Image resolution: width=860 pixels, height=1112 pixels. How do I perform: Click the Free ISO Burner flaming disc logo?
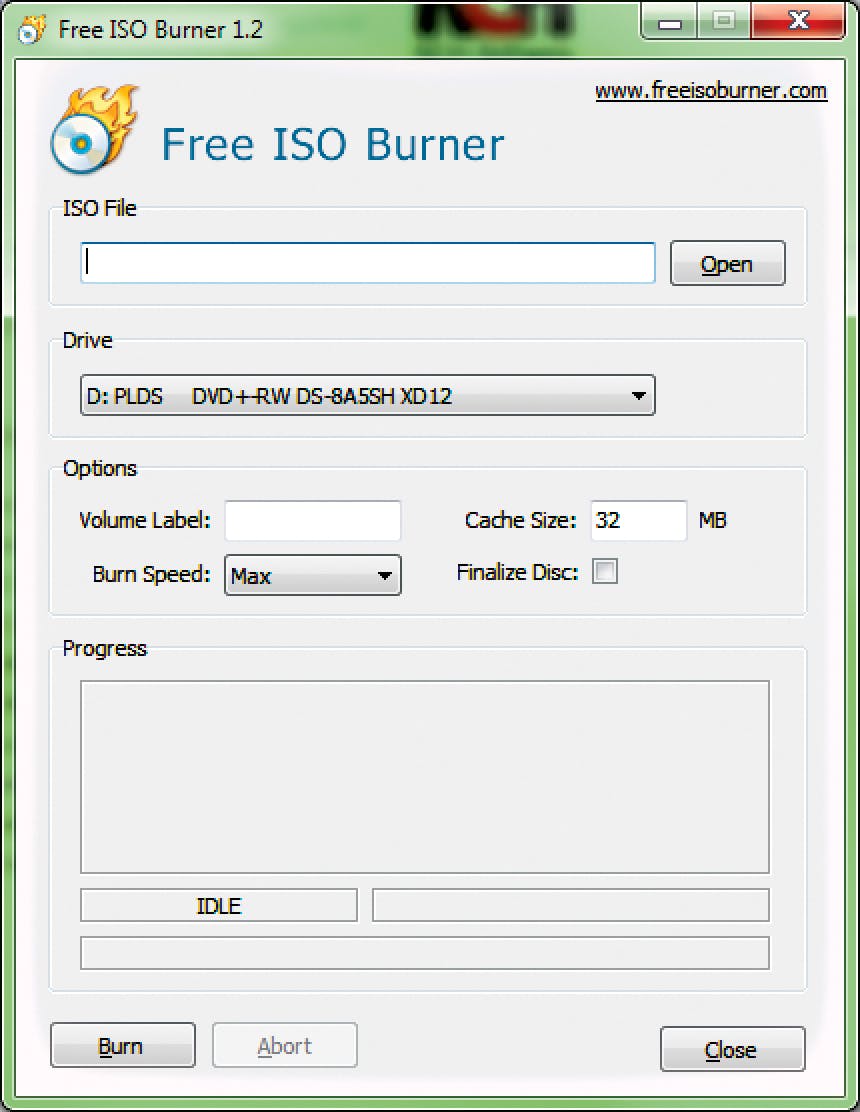tap(94, 130)
